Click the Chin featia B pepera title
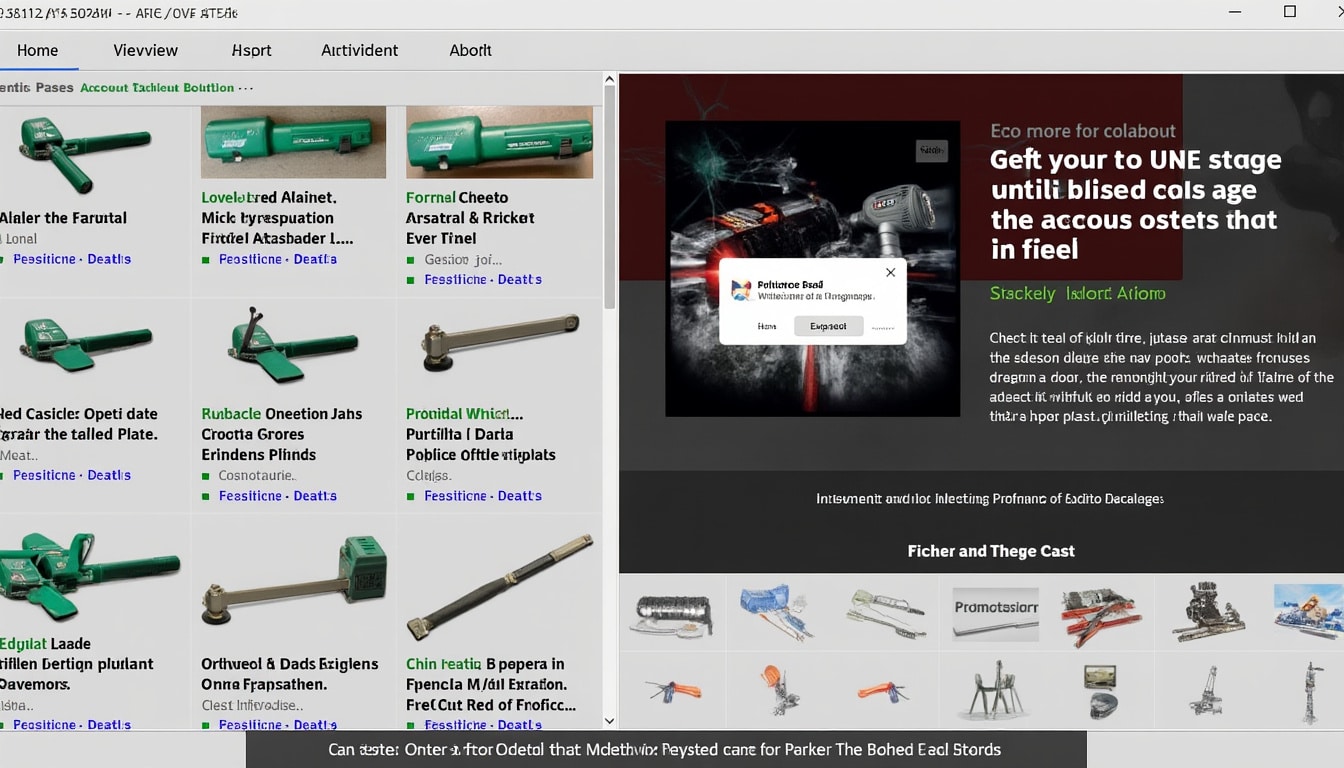Viewport: 1344px width, 768px height. [490, 684]
